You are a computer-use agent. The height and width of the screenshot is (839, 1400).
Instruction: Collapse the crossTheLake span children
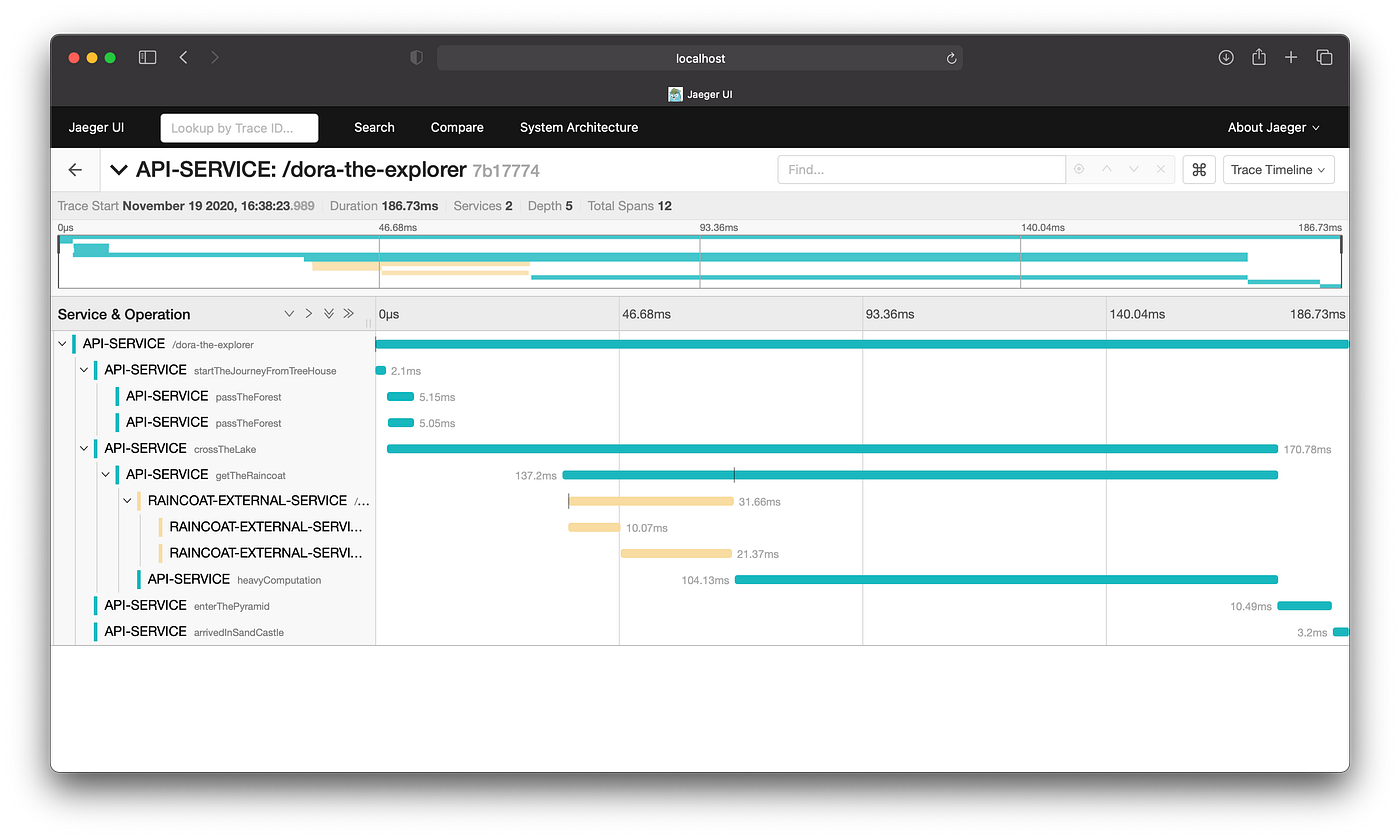coord(84,448)
